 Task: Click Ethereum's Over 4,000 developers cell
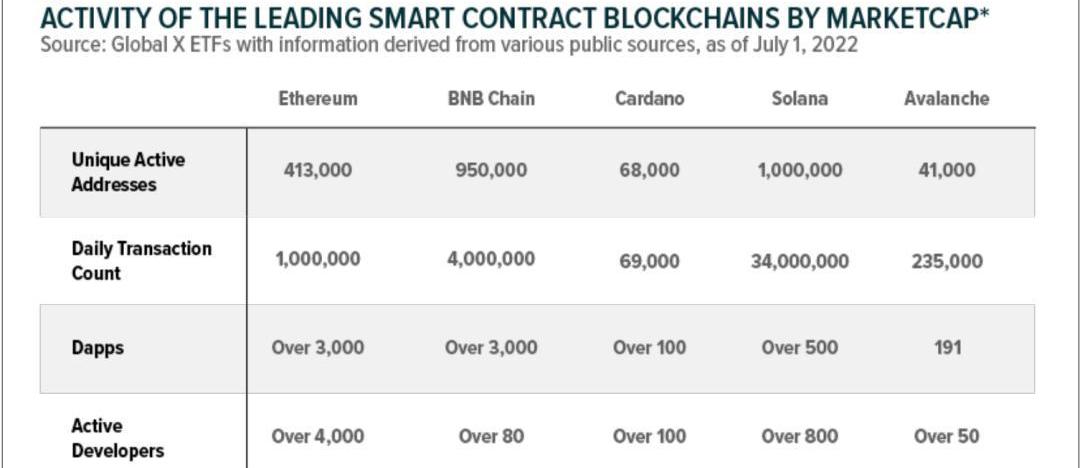[318, 436]
